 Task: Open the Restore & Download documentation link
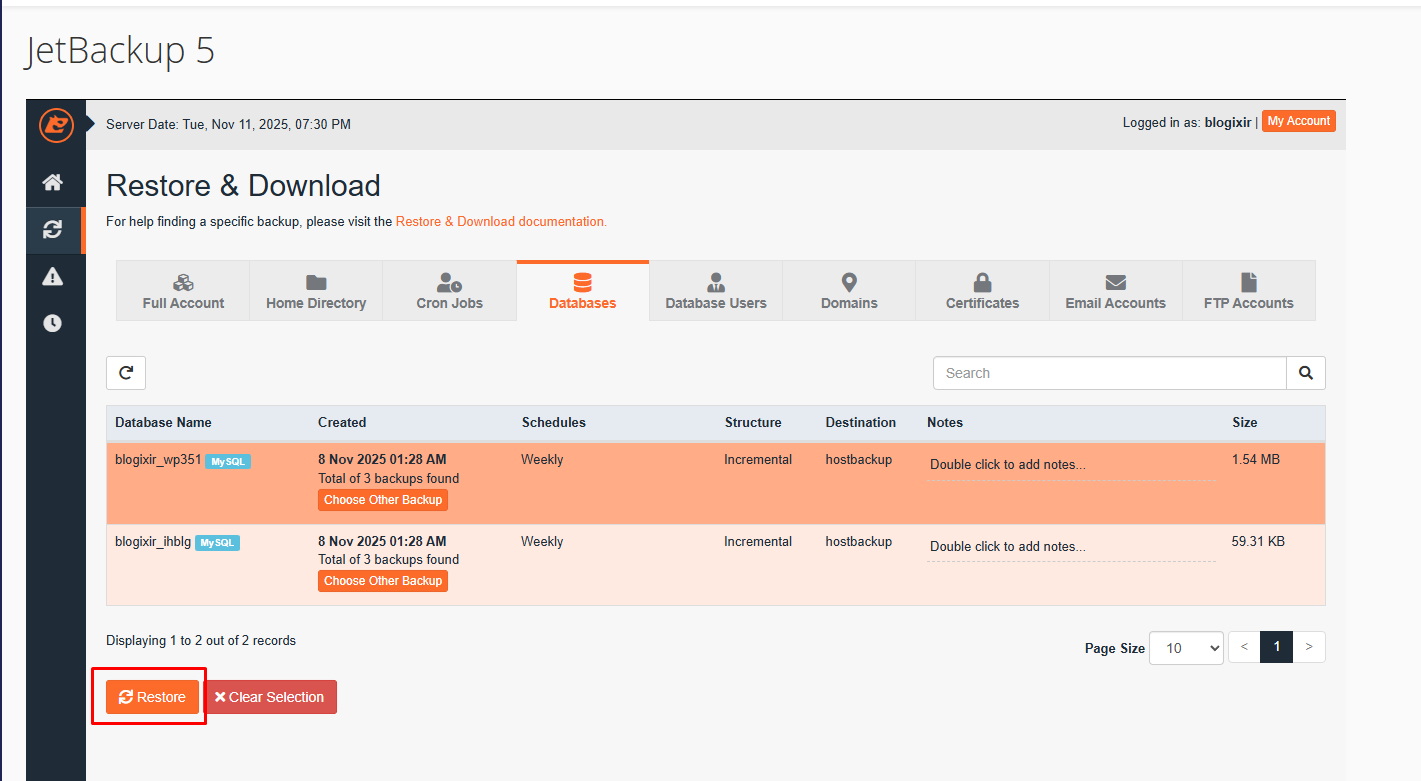[x=501, y=221]
